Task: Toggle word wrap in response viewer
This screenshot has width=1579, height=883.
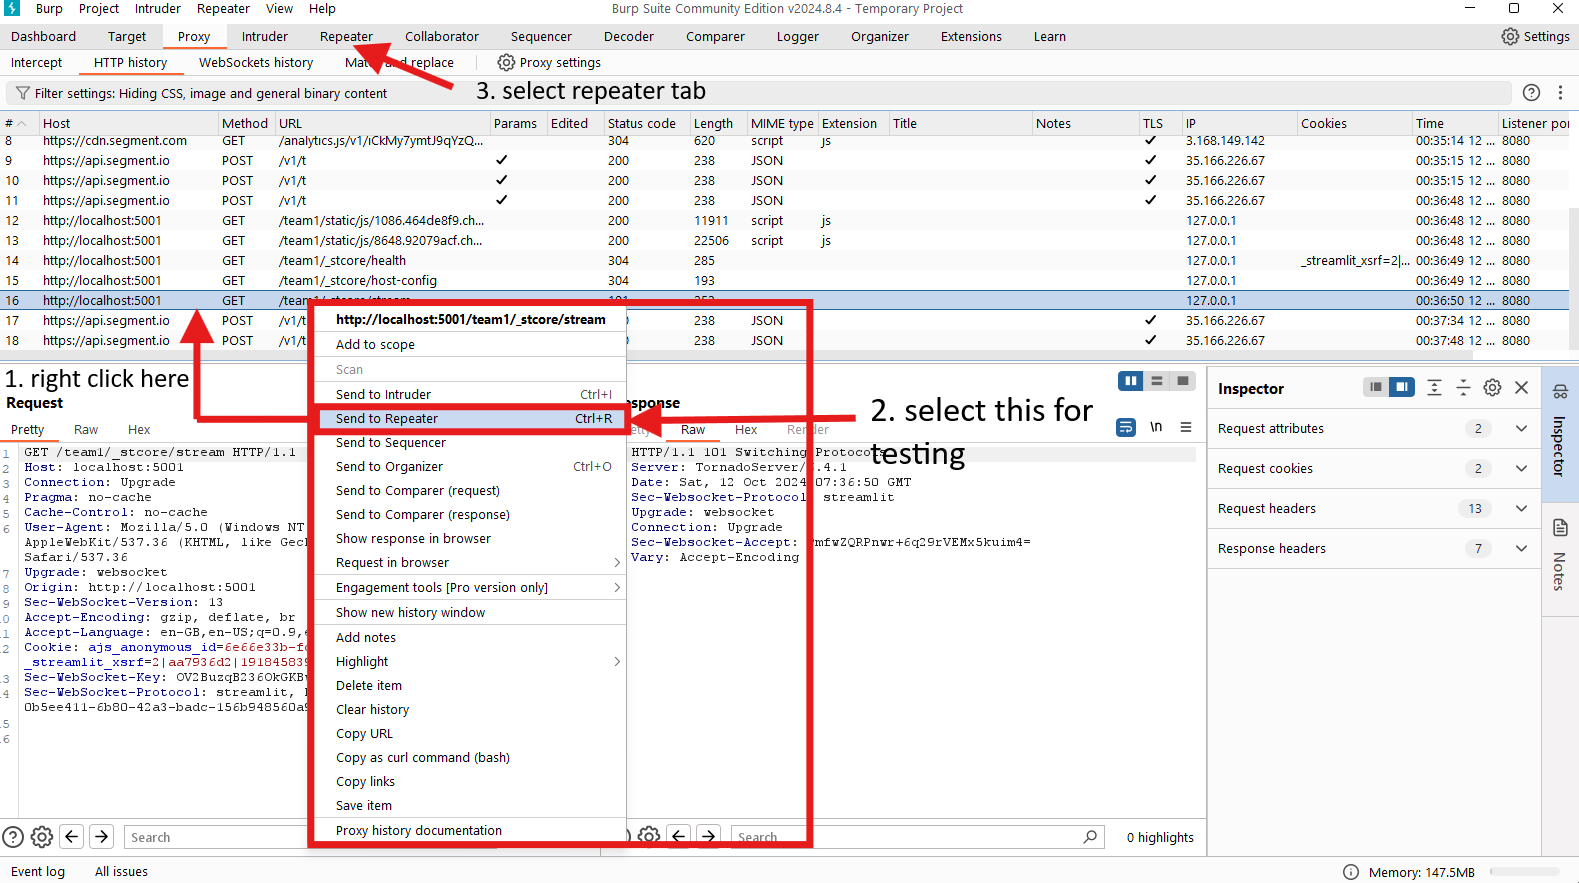Action: point(1126,427)
